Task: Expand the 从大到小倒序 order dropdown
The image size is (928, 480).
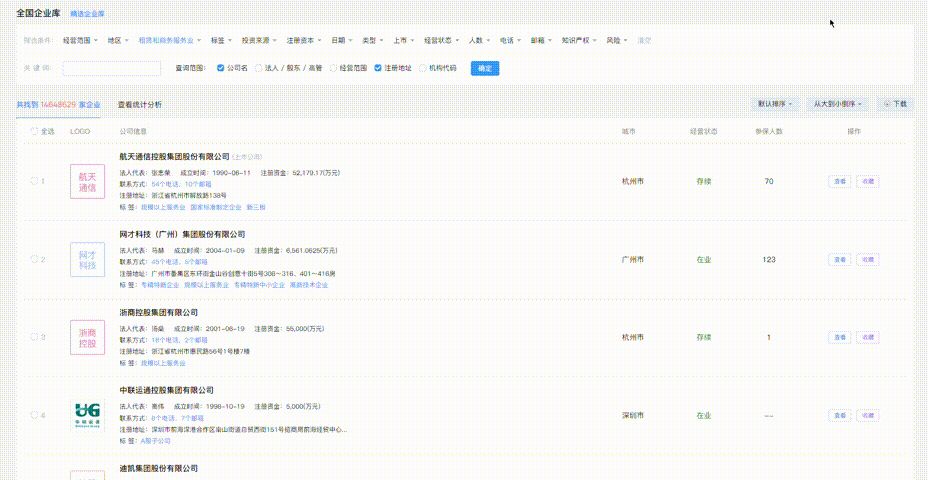Action: tap(836, 104)
